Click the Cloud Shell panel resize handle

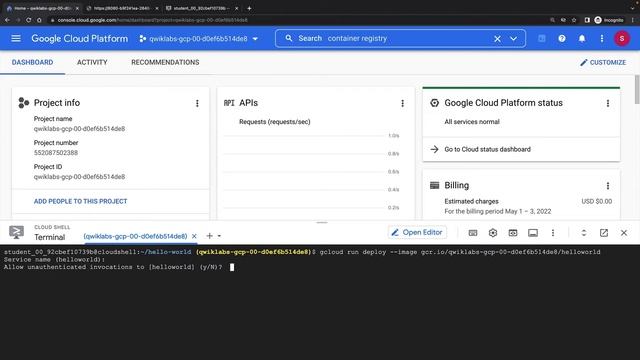(x=322, y=222)
